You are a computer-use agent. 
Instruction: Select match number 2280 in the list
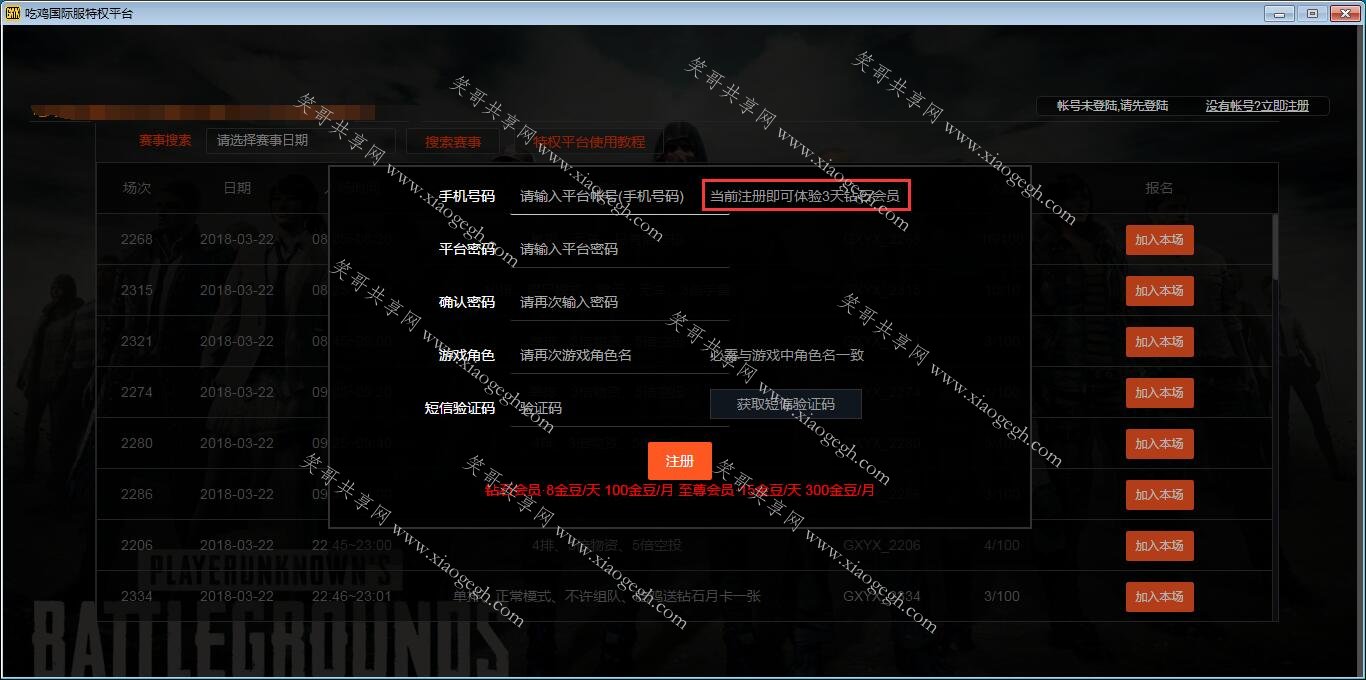(x=137, y=443)
